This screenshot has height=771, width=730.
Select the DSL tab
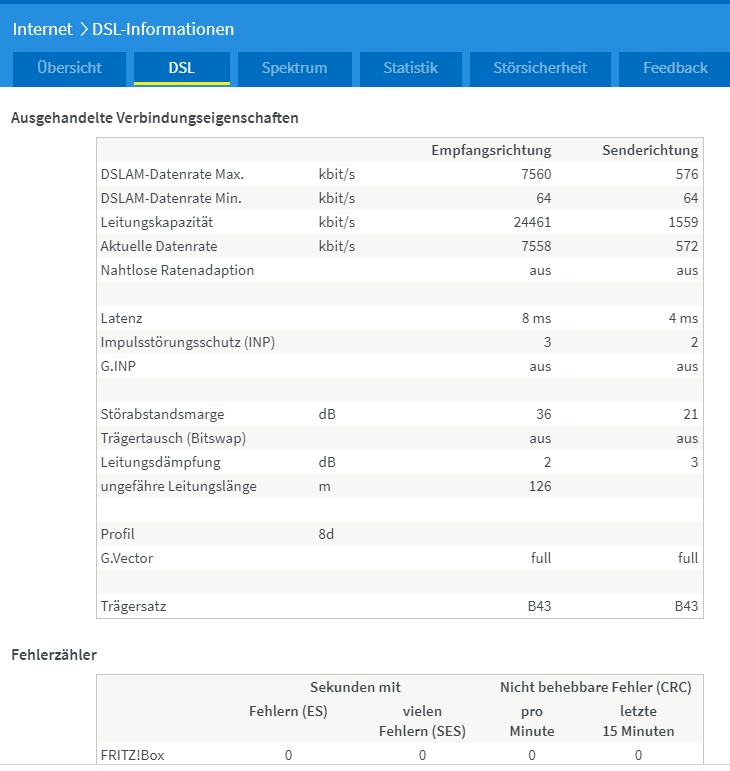click(x=182, y=68)
